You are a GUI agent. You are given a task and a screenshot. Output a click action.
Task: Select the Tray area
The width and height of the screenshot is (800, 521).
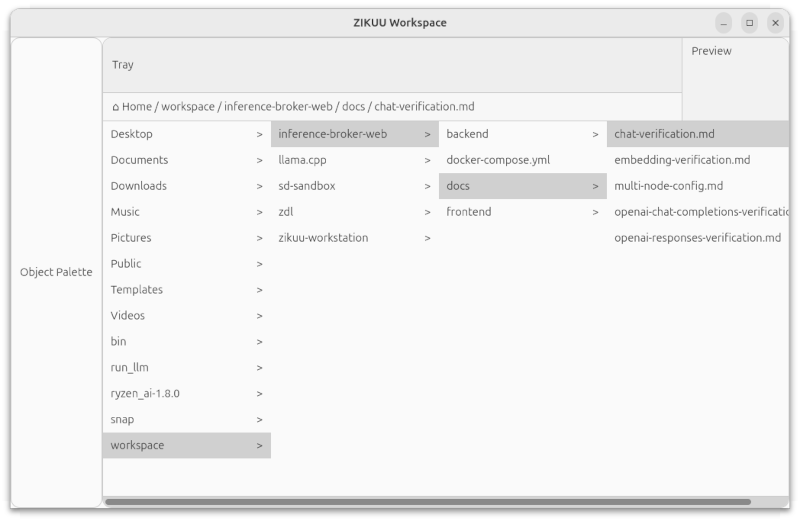tap(392, 65)
